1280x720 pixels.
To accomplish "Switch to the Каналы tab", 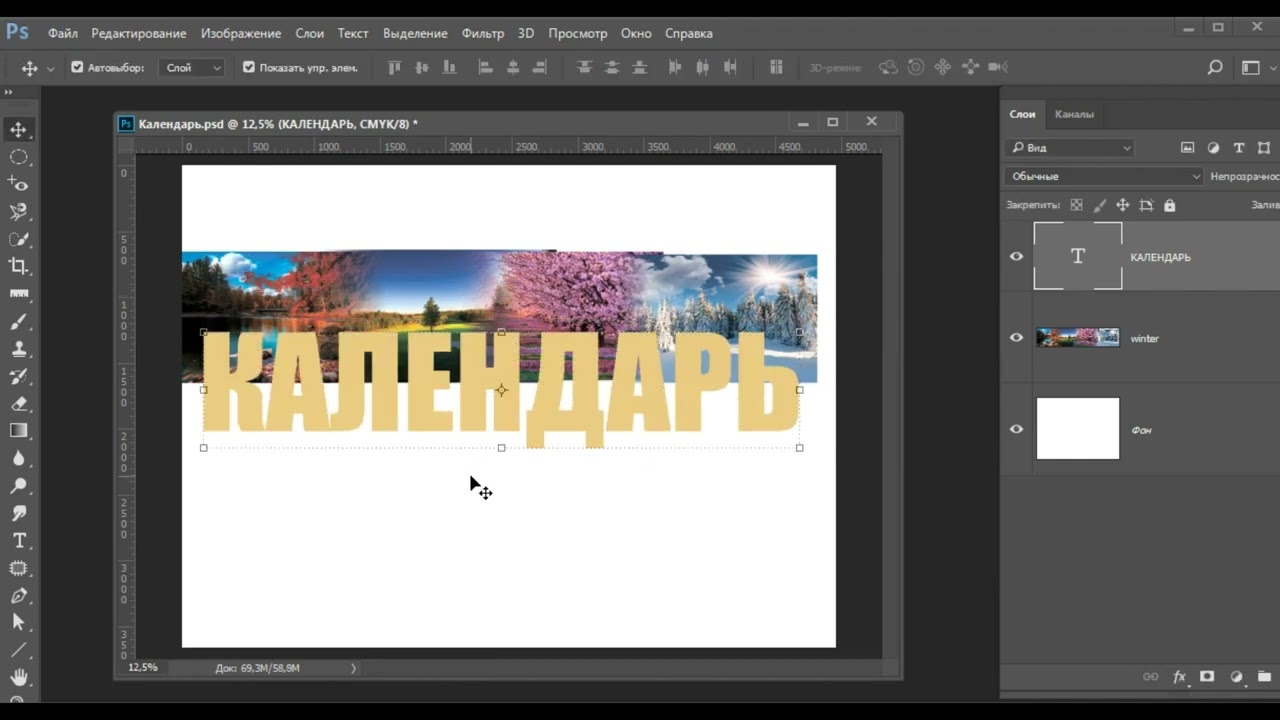I will pos(1074,114).
